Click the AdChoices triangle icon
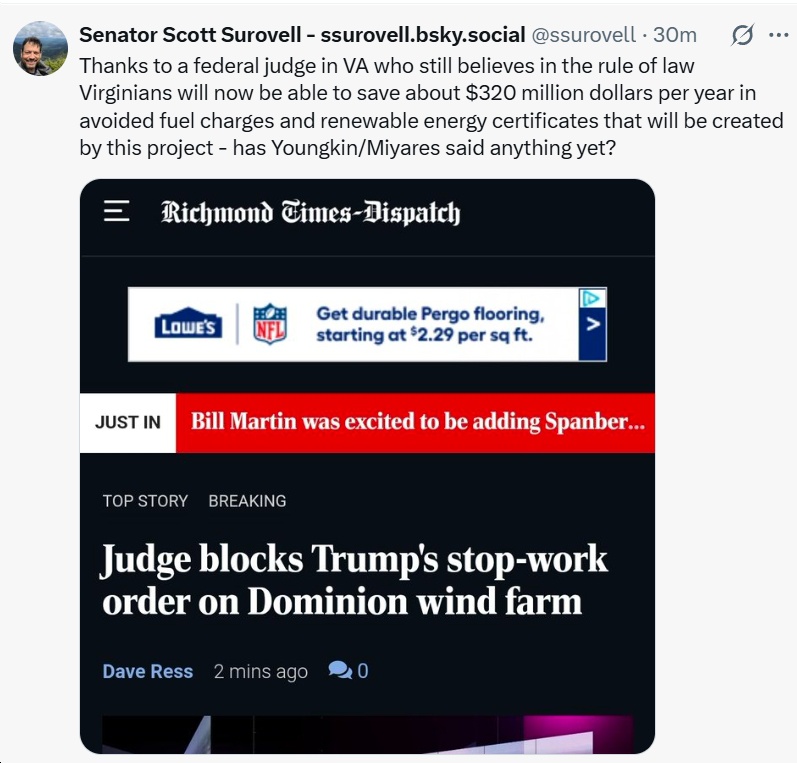Image resolution: width=797 pixels, height=763 pixels. point(593,298)
